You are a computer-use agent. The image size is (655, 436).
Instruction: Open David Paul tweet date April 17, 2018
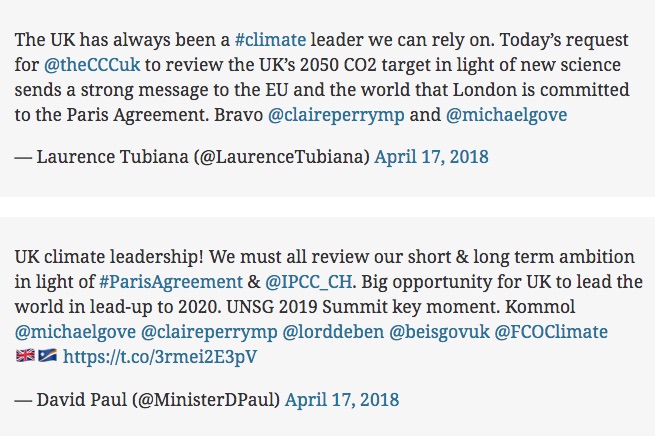tap(342, 400)
